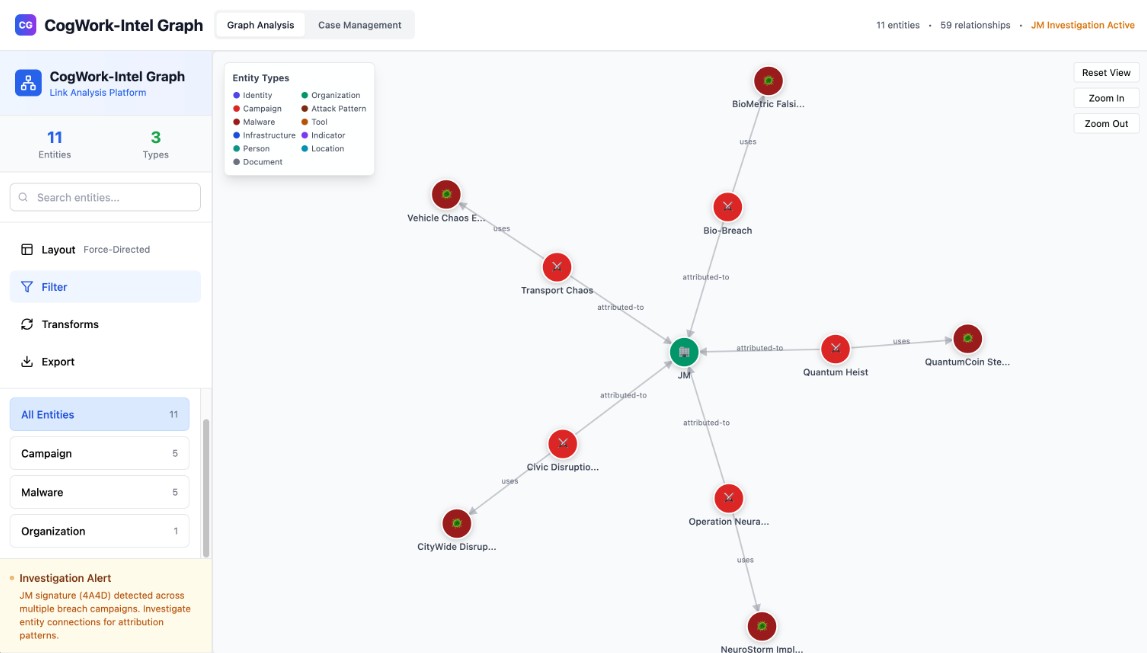The height and width of the screenshot is (653, 1147).
Task: Select the CityWide Disruption malware node
Action: 456,523
